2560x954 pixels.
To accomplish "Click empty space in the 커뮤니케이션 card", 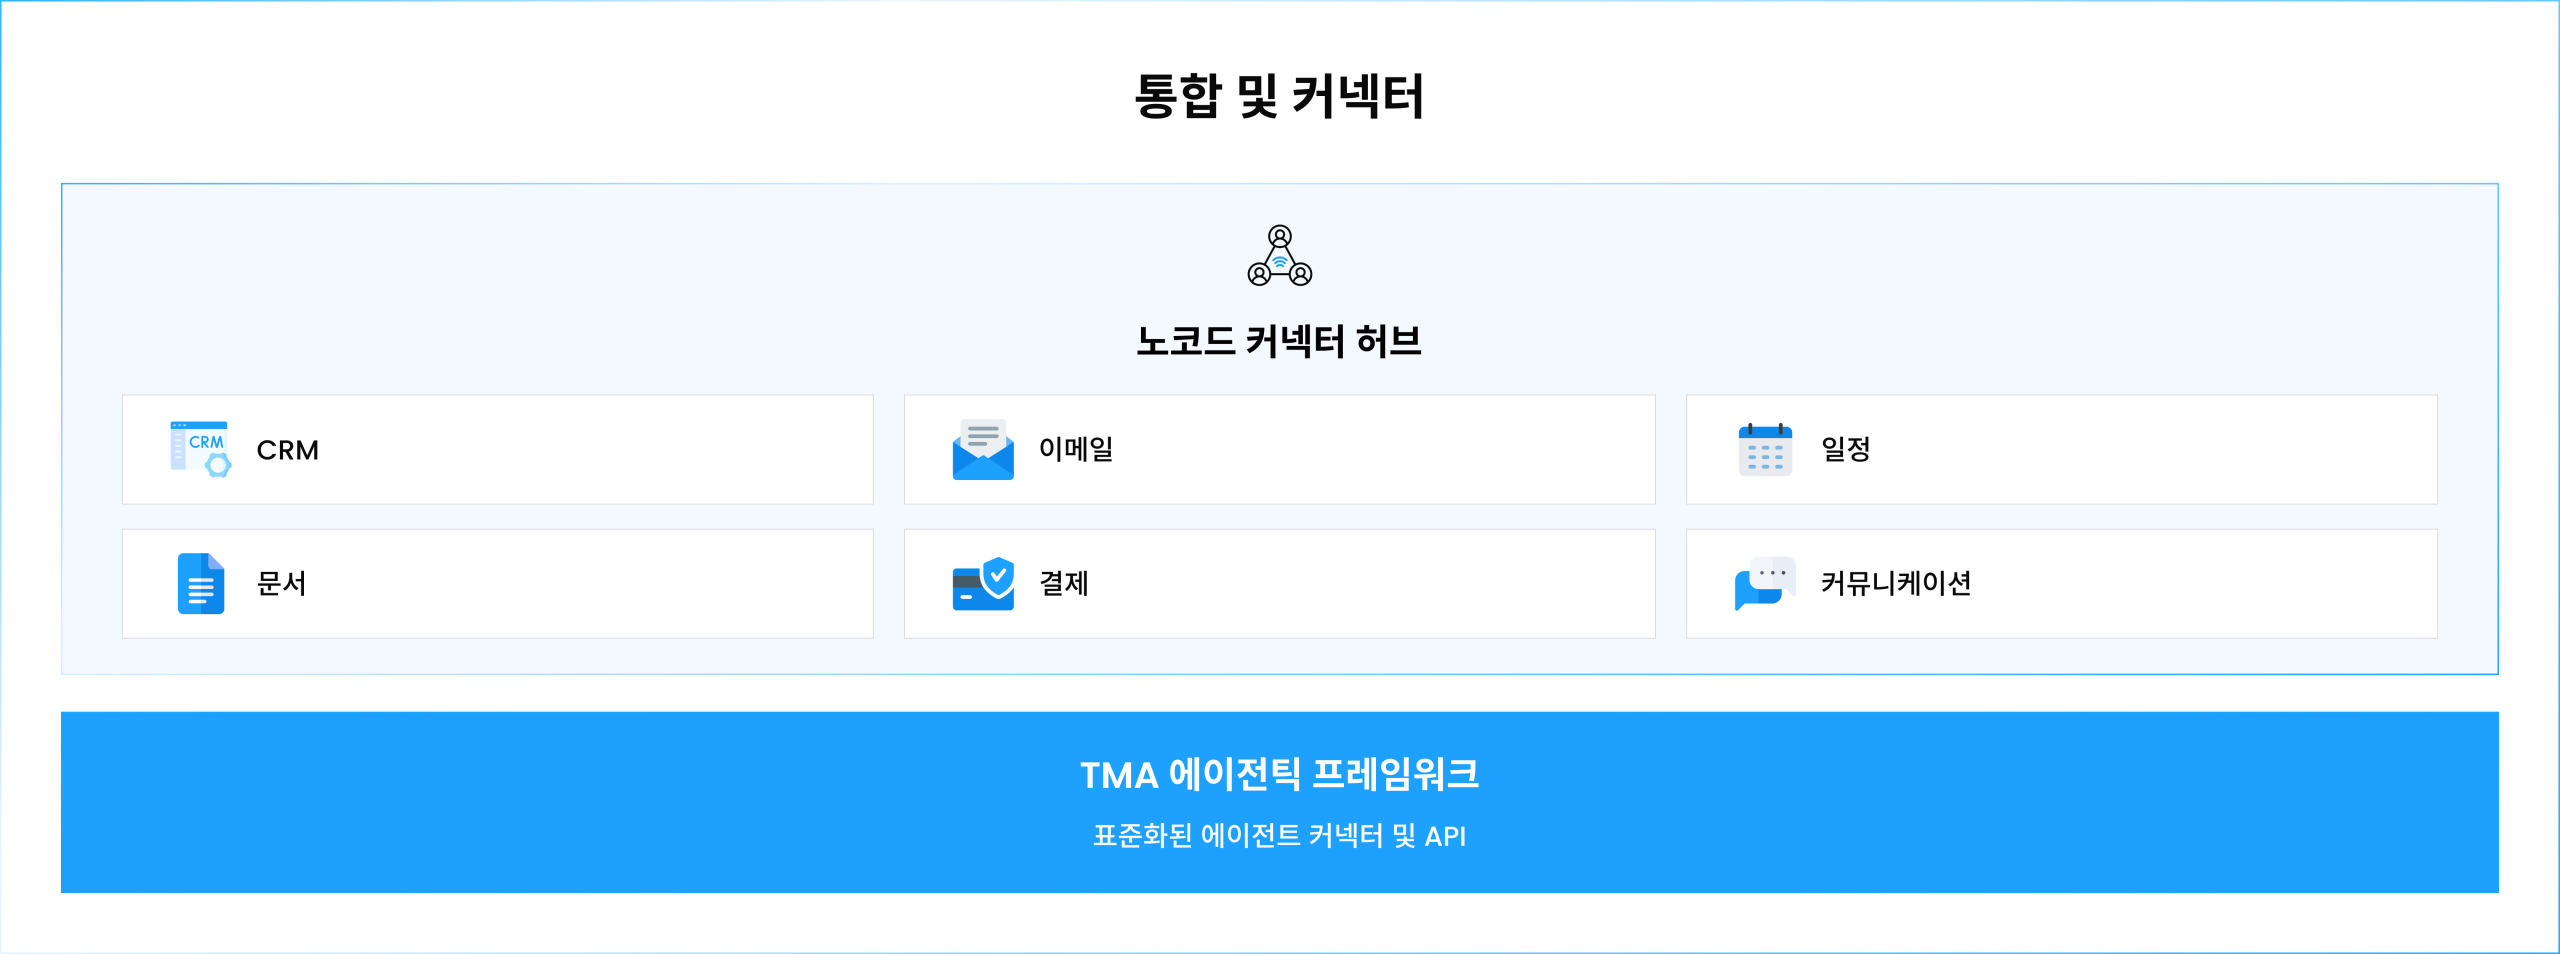I will pyautogui.click(x=2200, y=583).
